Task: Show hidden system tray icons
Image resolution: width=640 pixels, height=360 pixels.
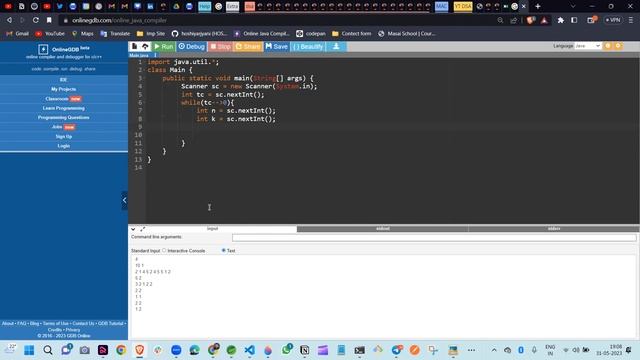Action: tap(494, 350)
